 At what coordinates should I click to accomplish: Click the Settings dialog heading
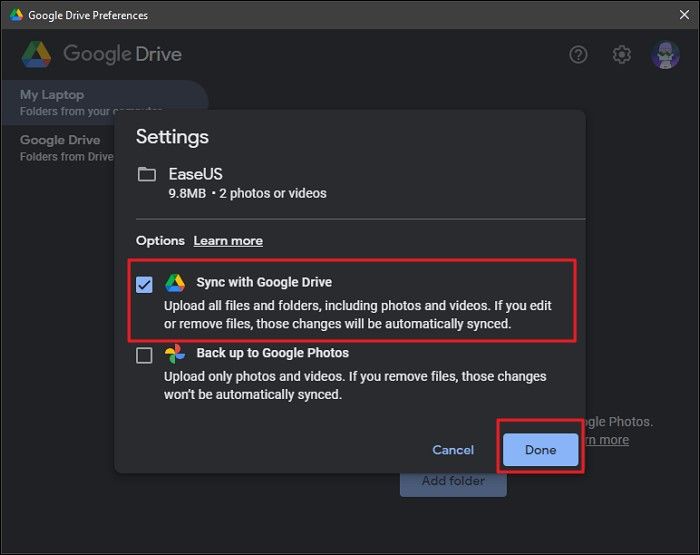click(172, 137)
